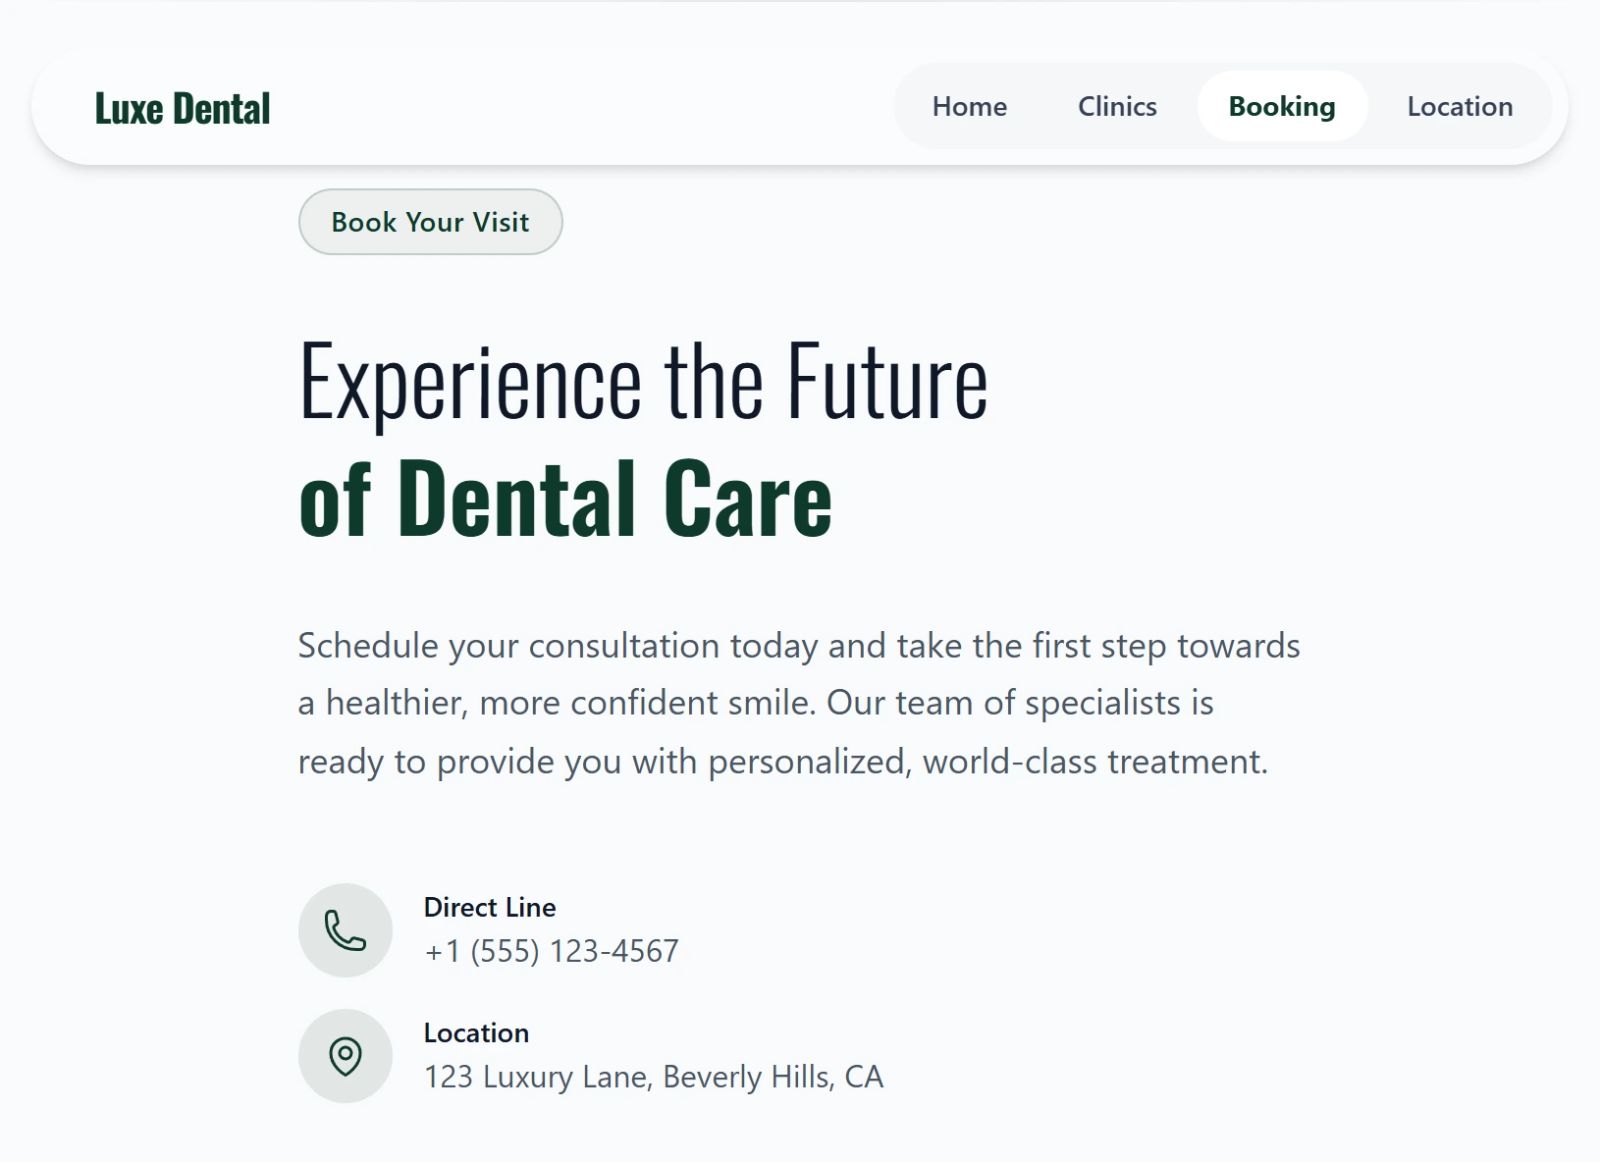Open the Location nav item

pyautogui.click(x=1460, y=106)
